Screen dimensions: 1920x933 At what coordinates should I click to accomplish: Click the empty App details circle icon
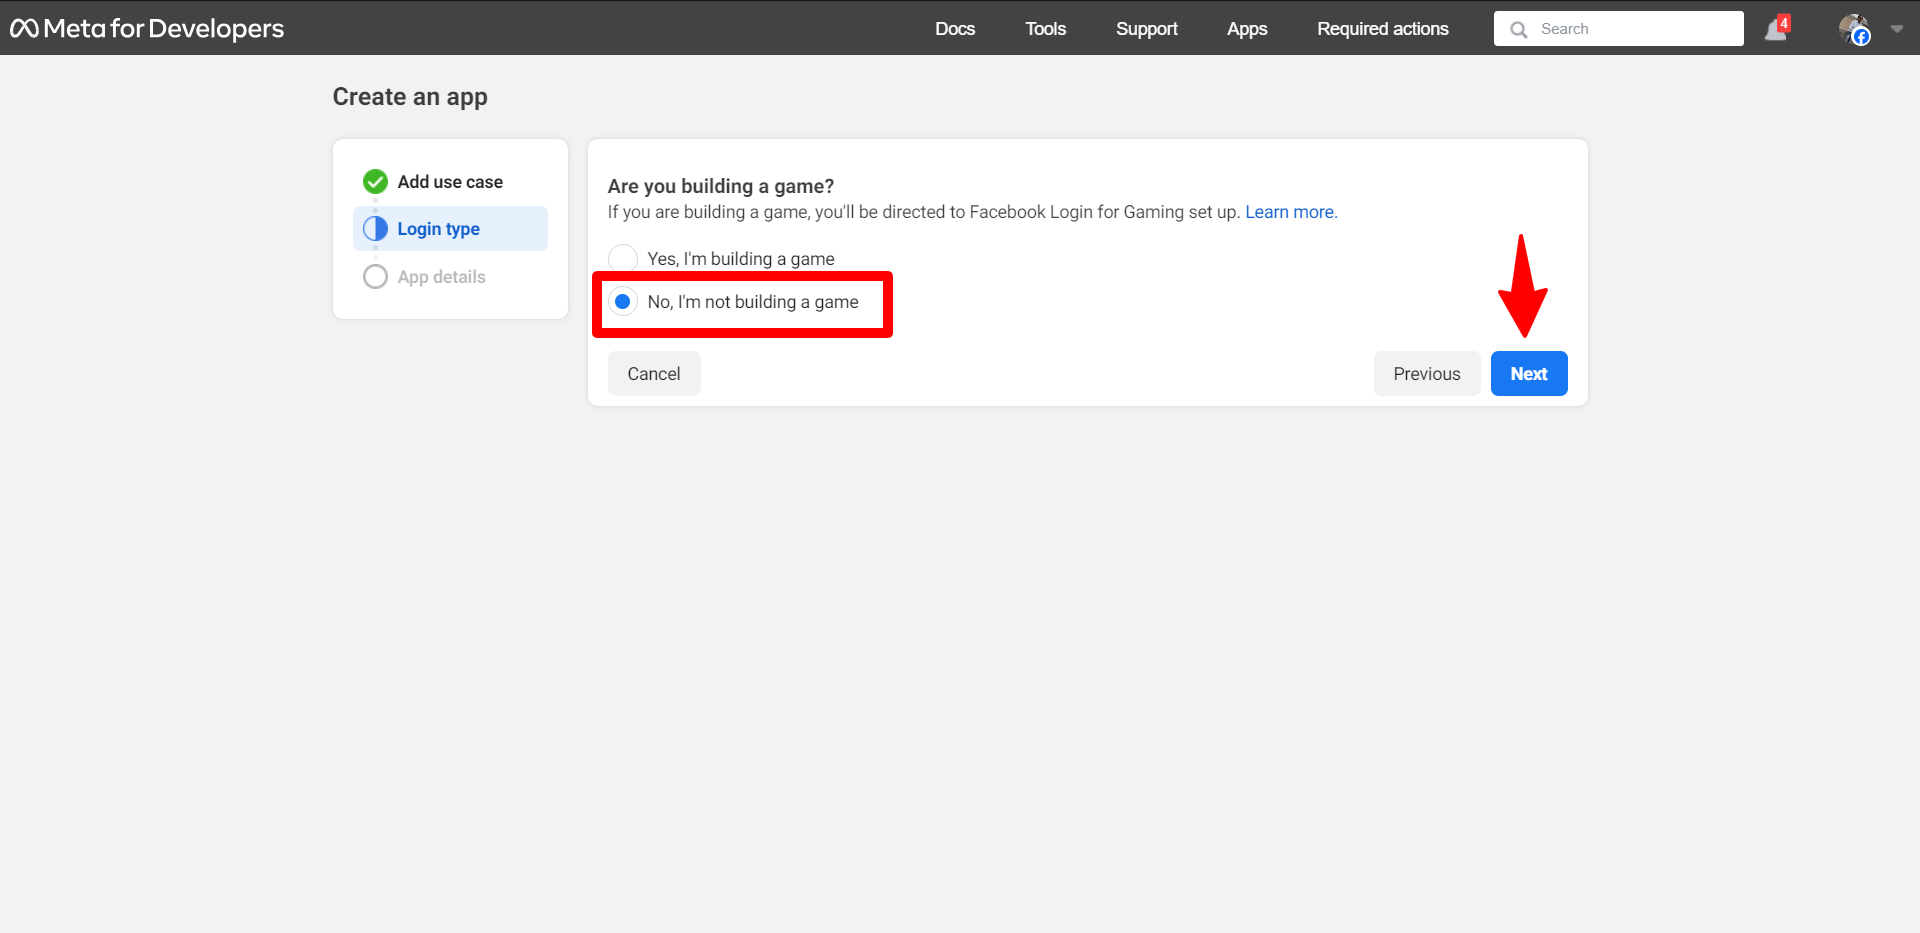(375, 276)
